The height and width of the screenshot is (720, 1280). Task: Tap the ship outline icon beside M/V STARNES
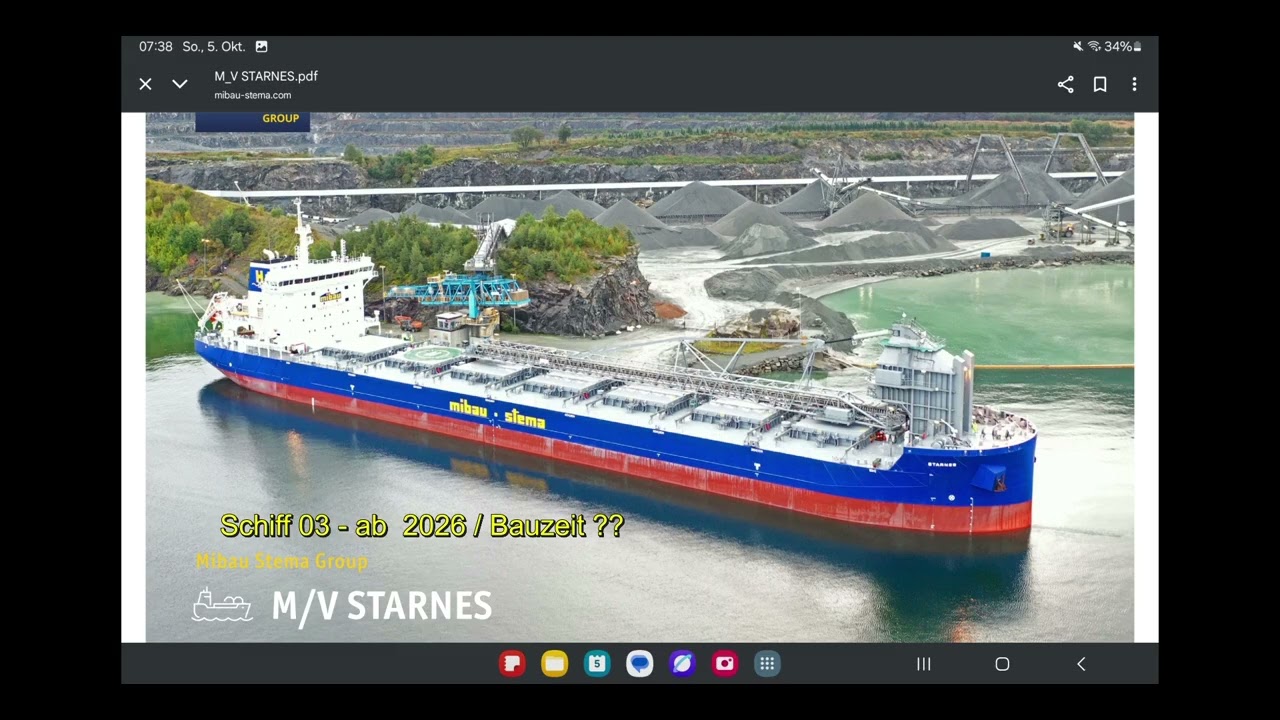pos(222,605)
